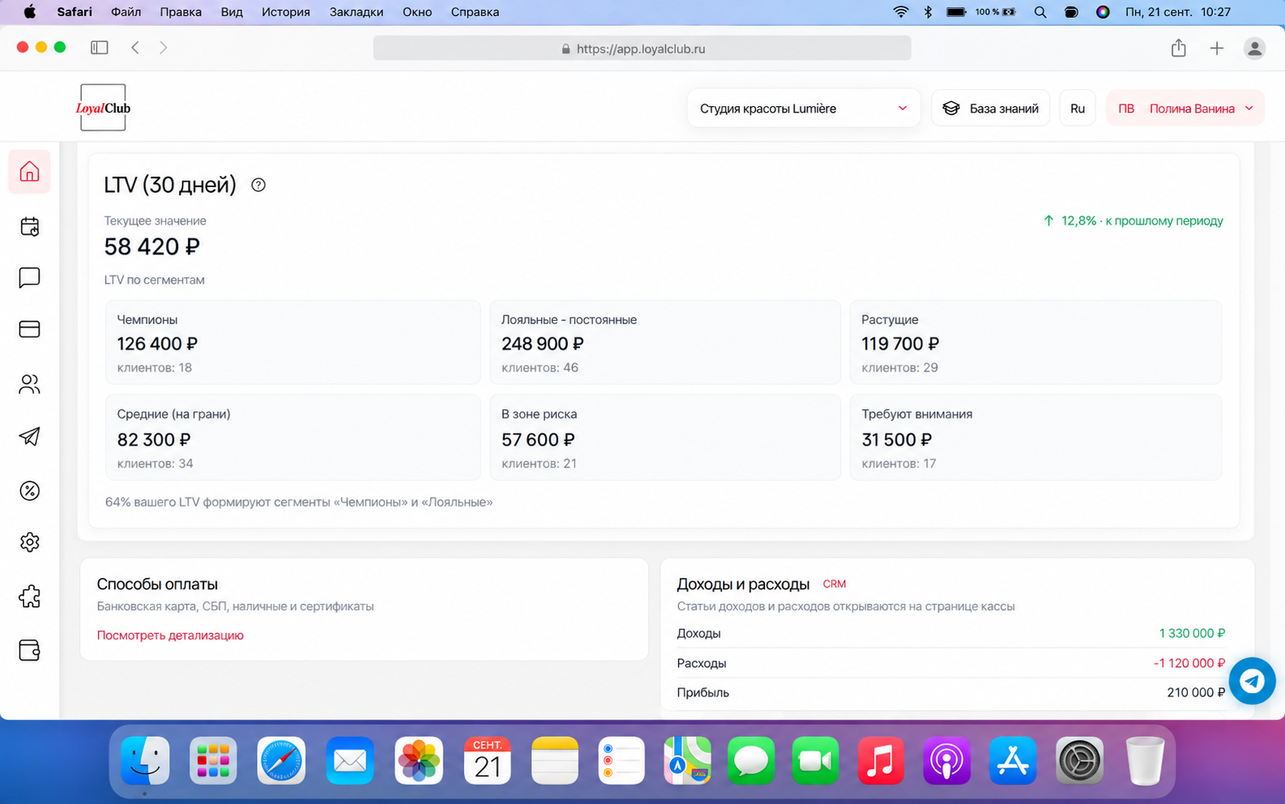Go back in Safari history
Image resolution: width=1285 pixels, height=804 pixels.
click(x=135, y=47)
